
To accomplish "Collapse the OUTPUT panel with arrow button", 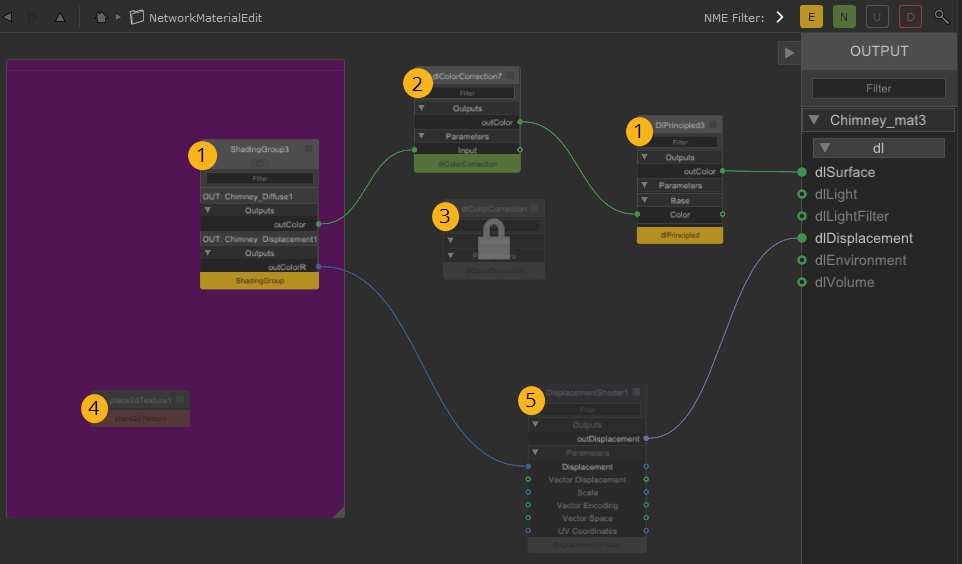I will coord(789,53).
